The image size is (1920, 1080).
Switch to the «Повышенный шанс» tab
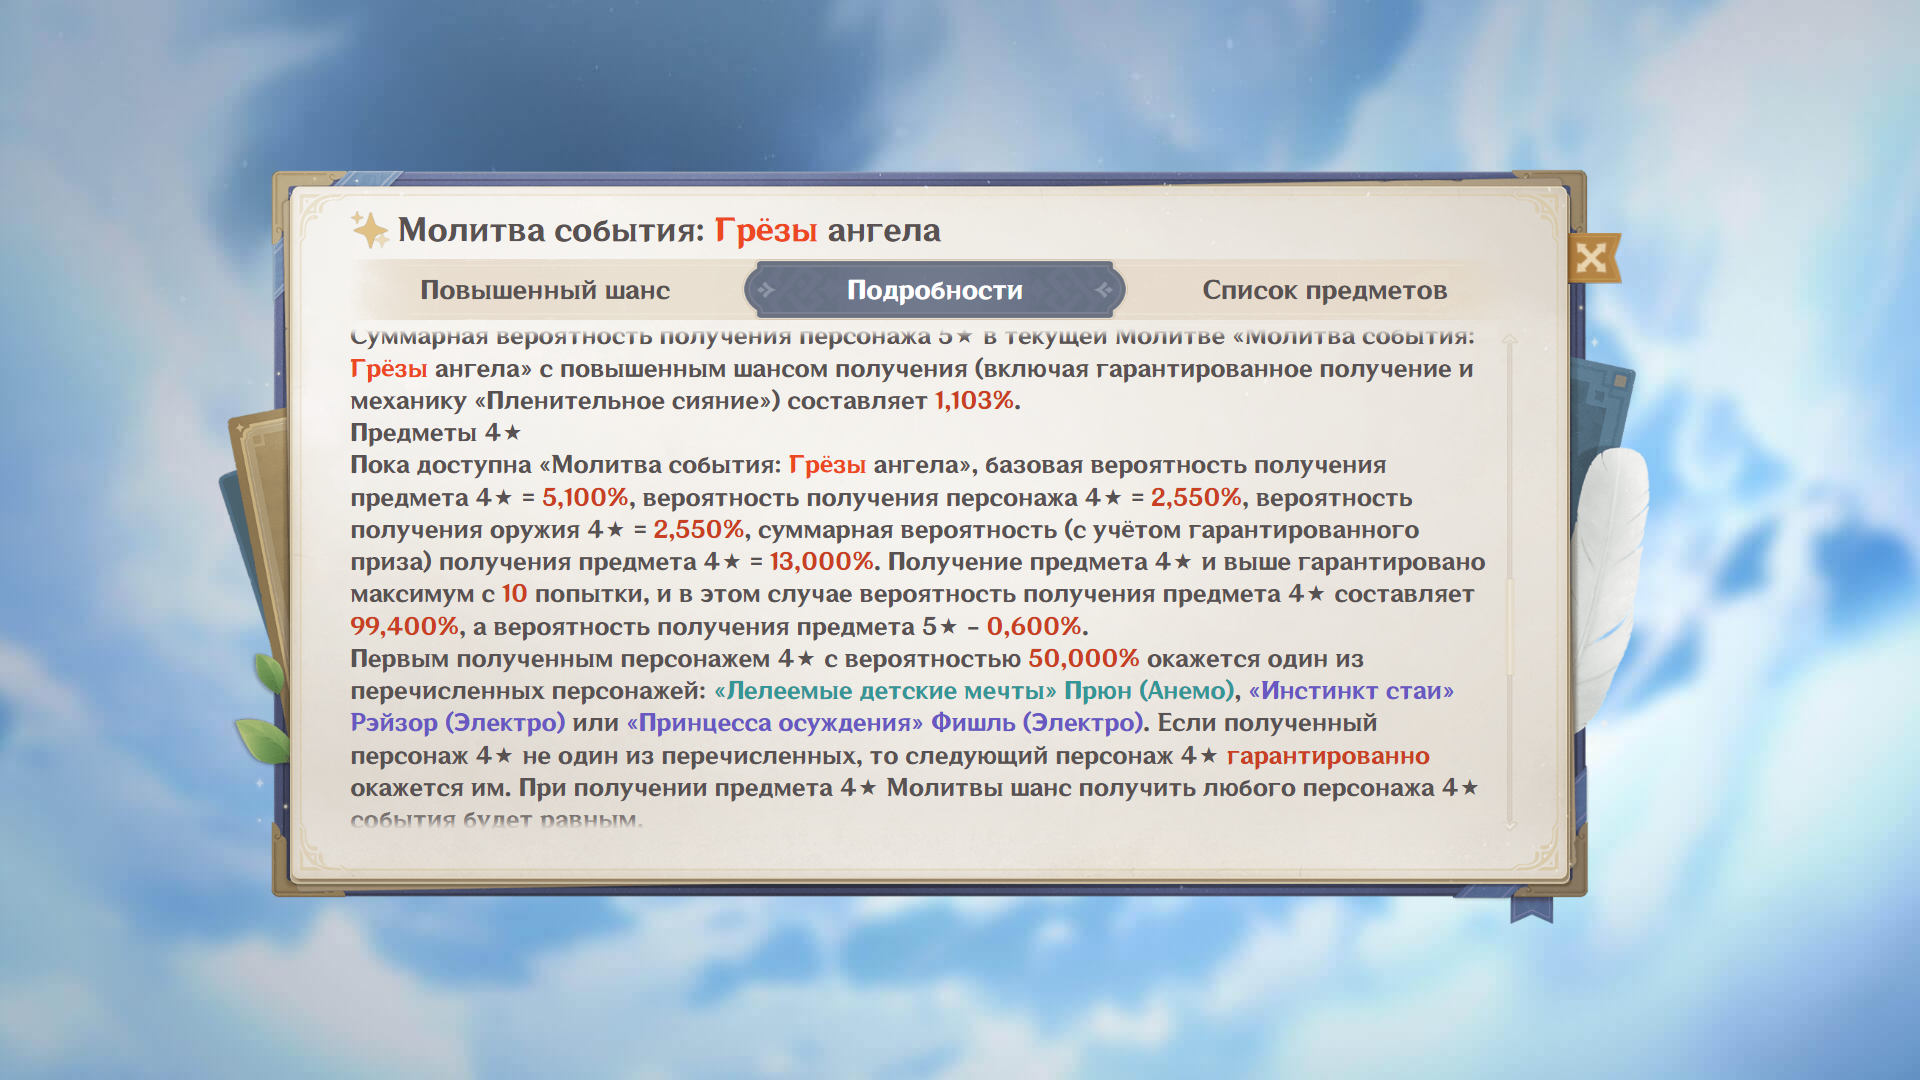click(545, 290)
